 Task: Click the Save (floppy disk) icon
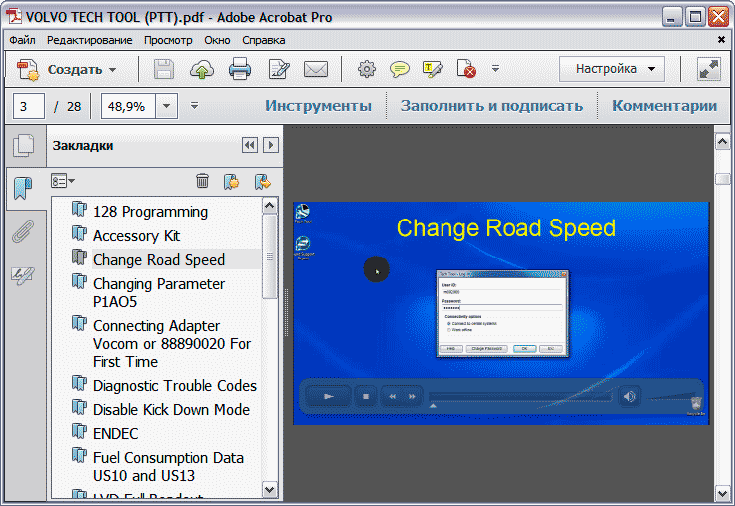pos(163,69)
